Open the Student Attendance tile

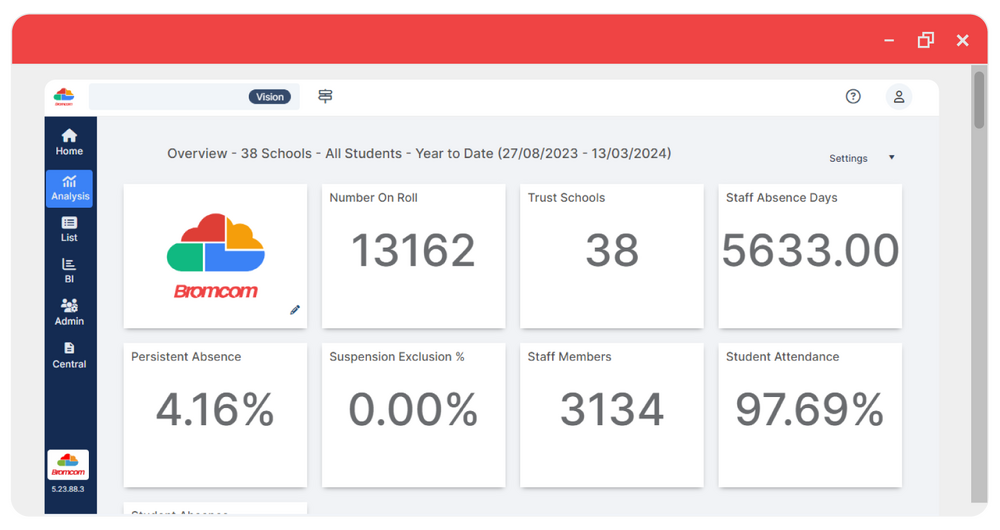click(x=810, y=415)
